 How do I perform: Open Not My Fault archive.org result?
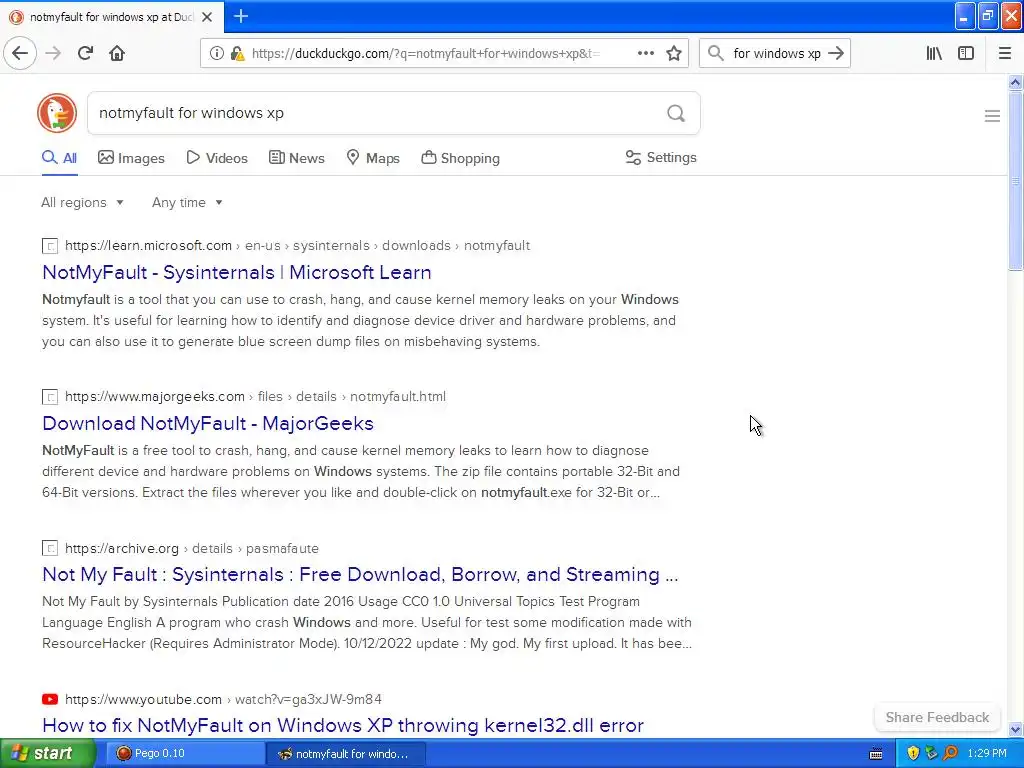click(360, 574)
